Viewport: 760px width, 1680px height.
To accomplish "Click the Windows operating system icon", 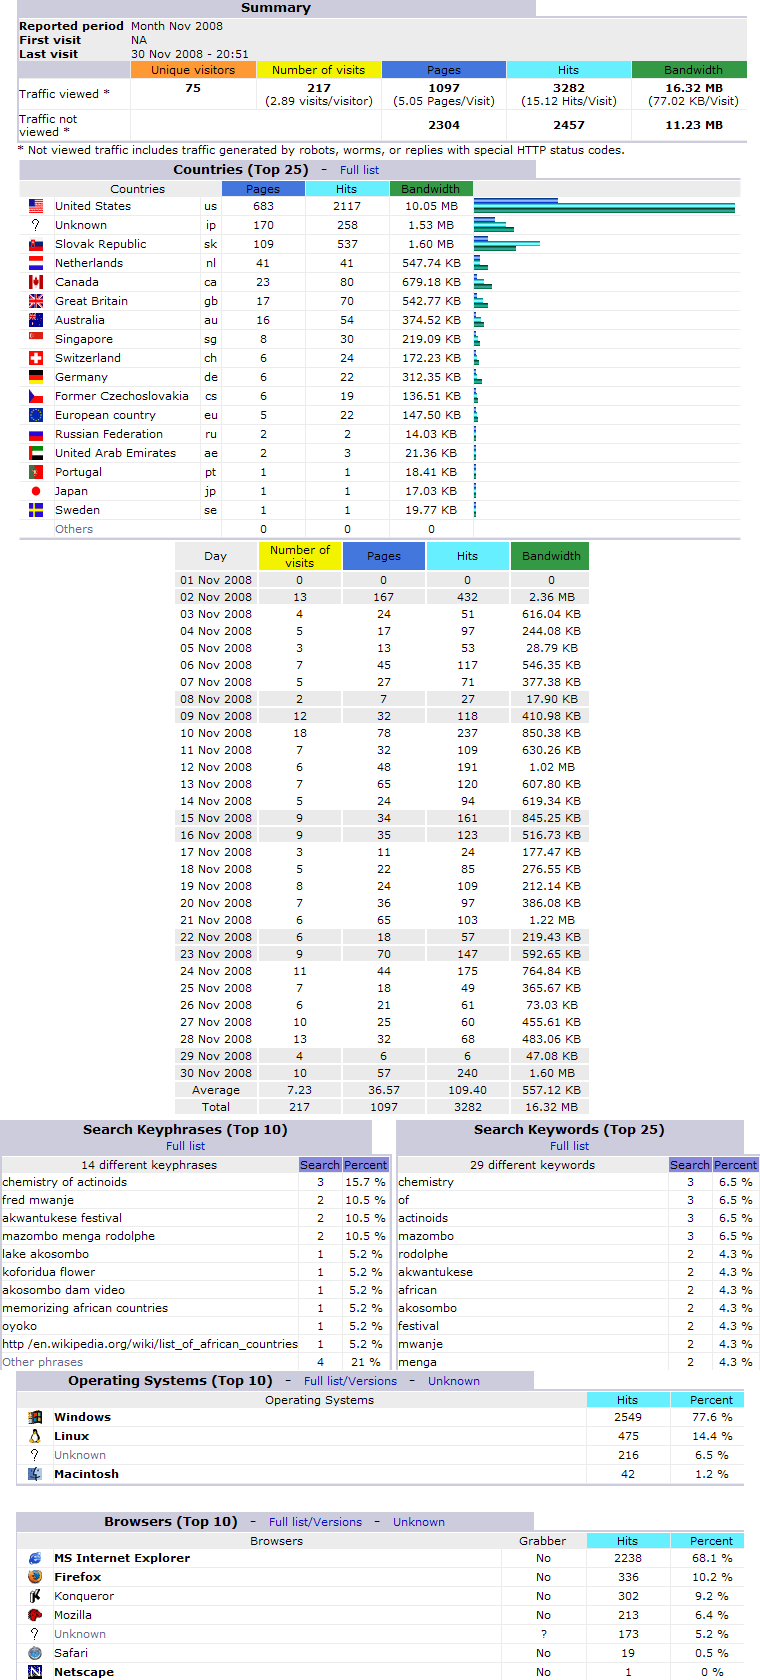I will (x=35, y=1417).
